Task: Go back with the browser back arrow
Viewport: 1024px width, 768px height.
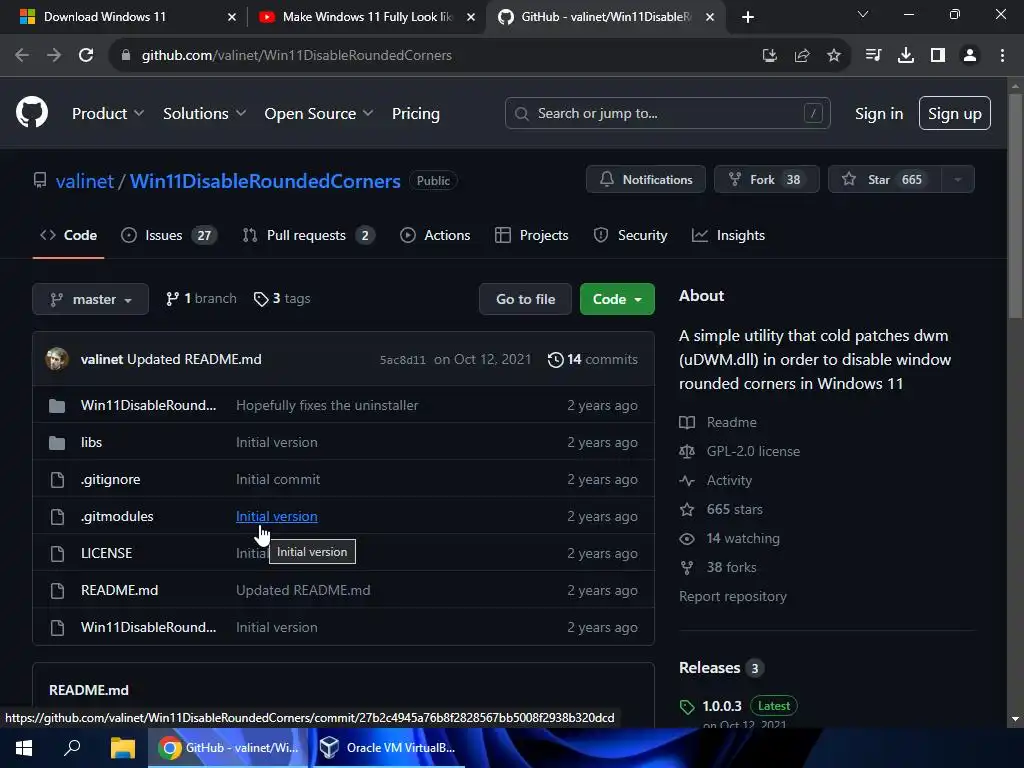Action: point(22,56)
